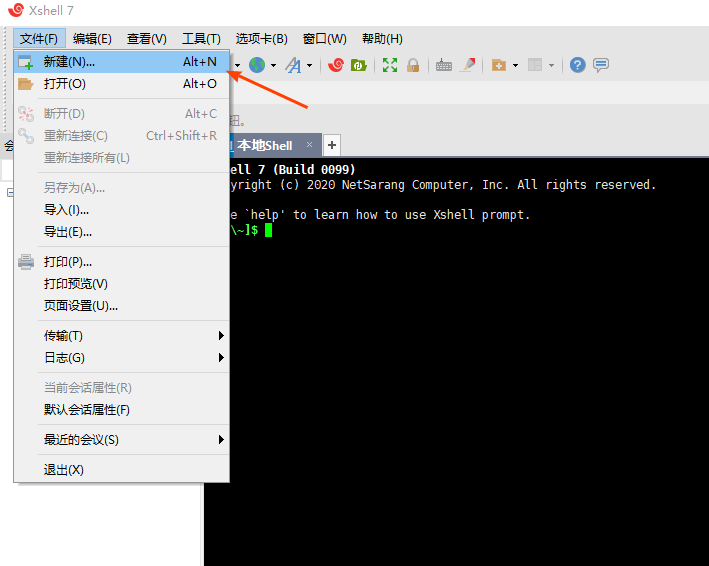709x566 pixels.
Task: Expand the dropdown arrow next to the globe icon
Action: 274,66
